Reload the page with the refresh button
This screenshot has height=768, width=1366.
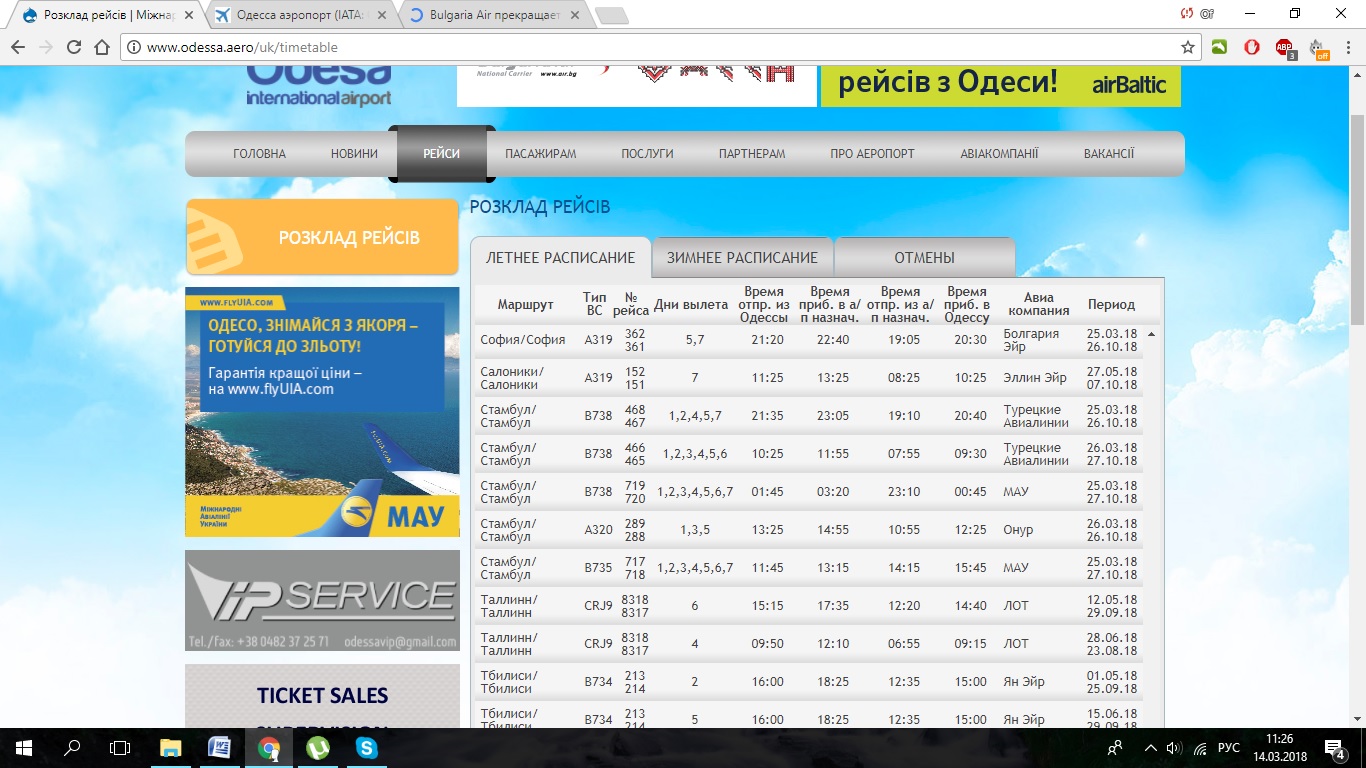coord(73,47)
